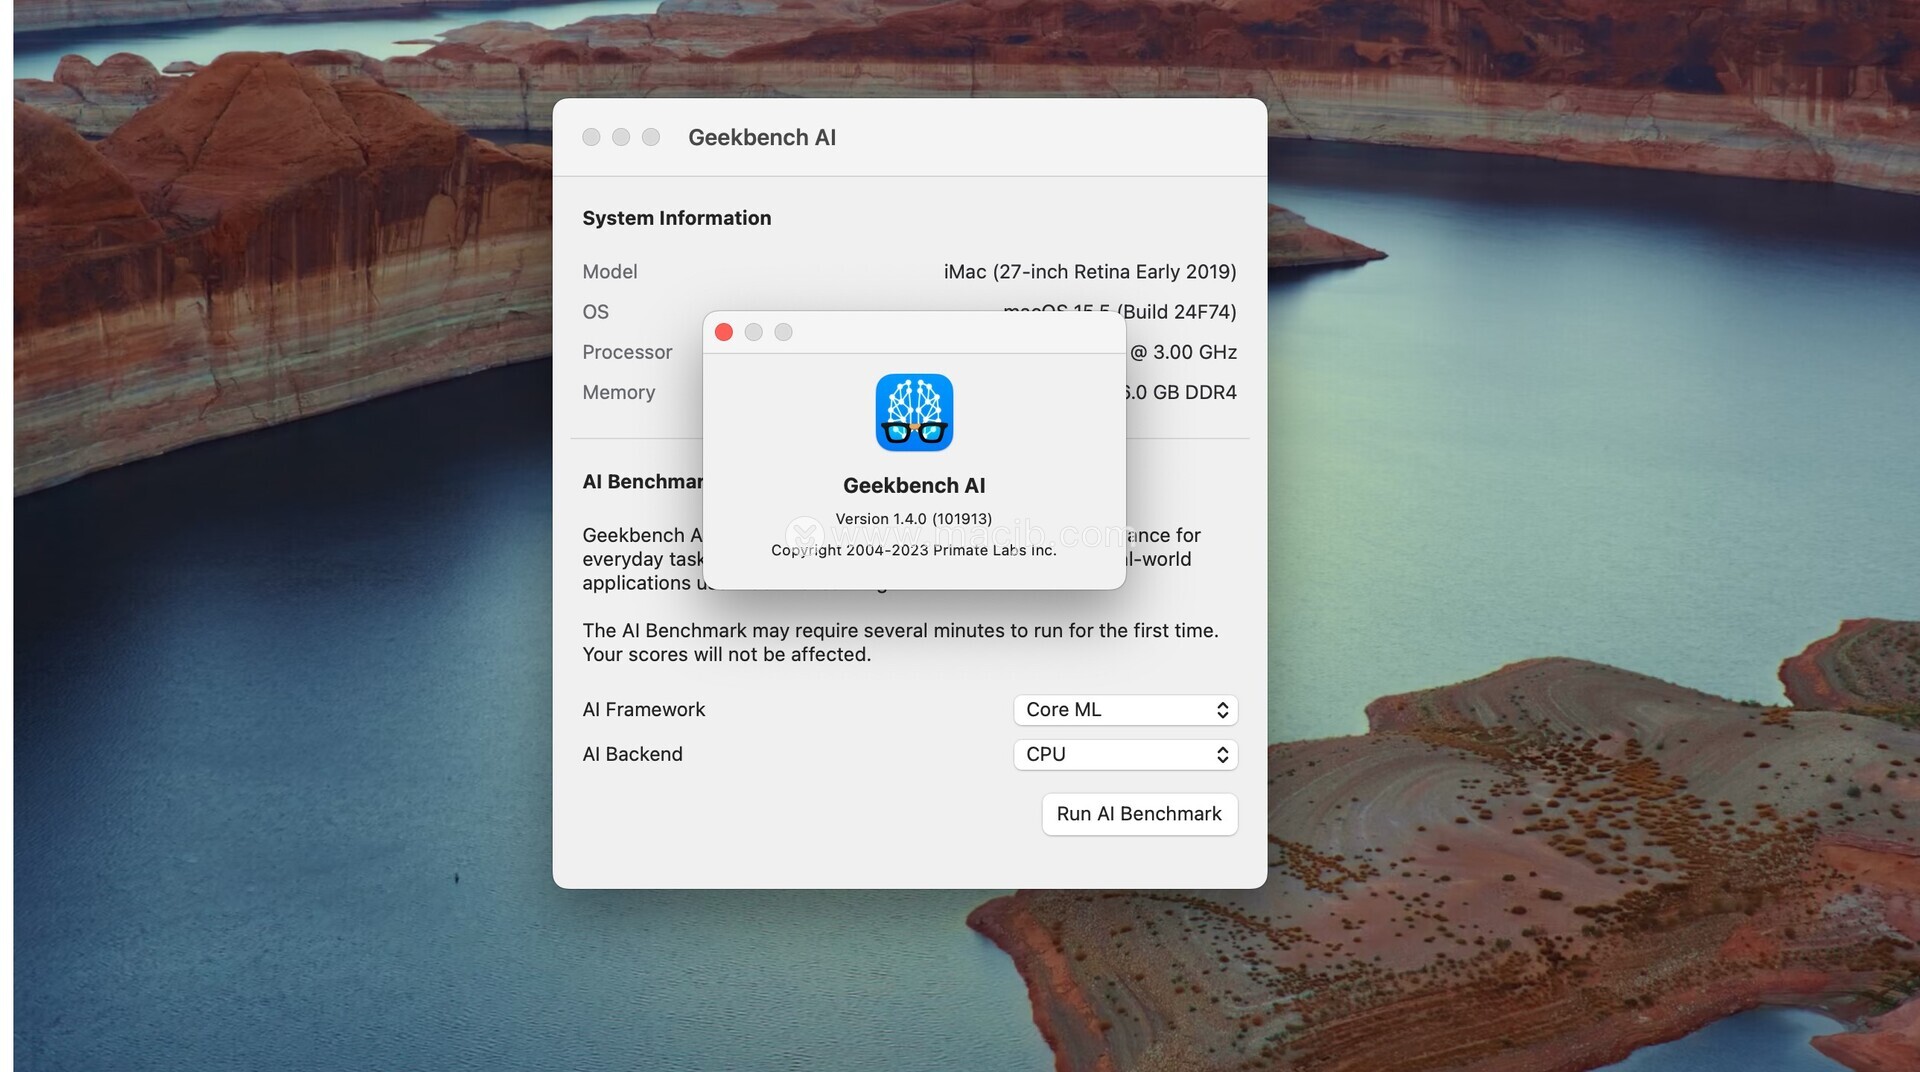Click the AI Framework label
The width and height of the screenshot is (1920, 1072).
[644, 710]
